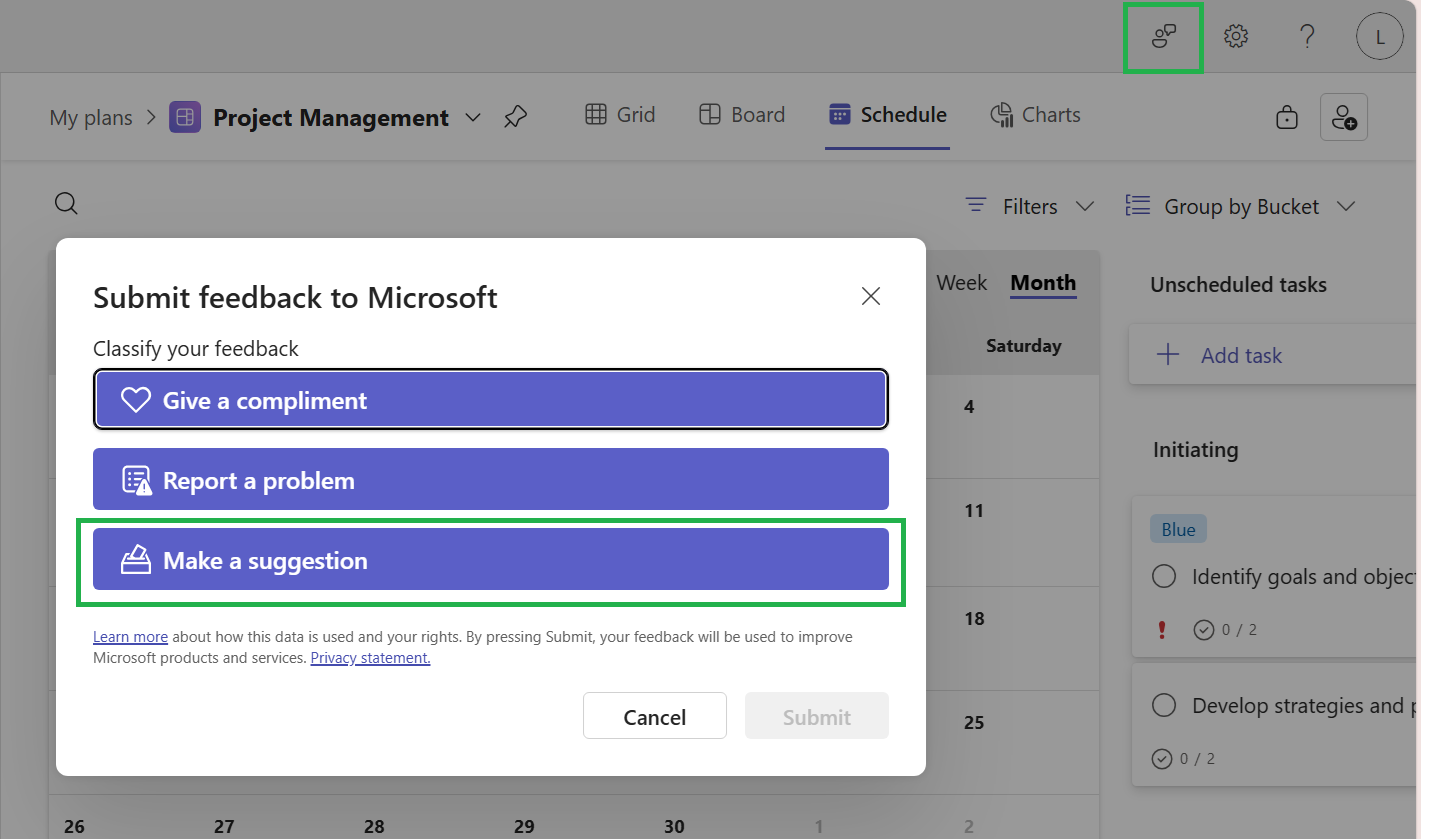Click the Project Management plan title
This screenshot has height=839, width=1455.
coord(331,118)
